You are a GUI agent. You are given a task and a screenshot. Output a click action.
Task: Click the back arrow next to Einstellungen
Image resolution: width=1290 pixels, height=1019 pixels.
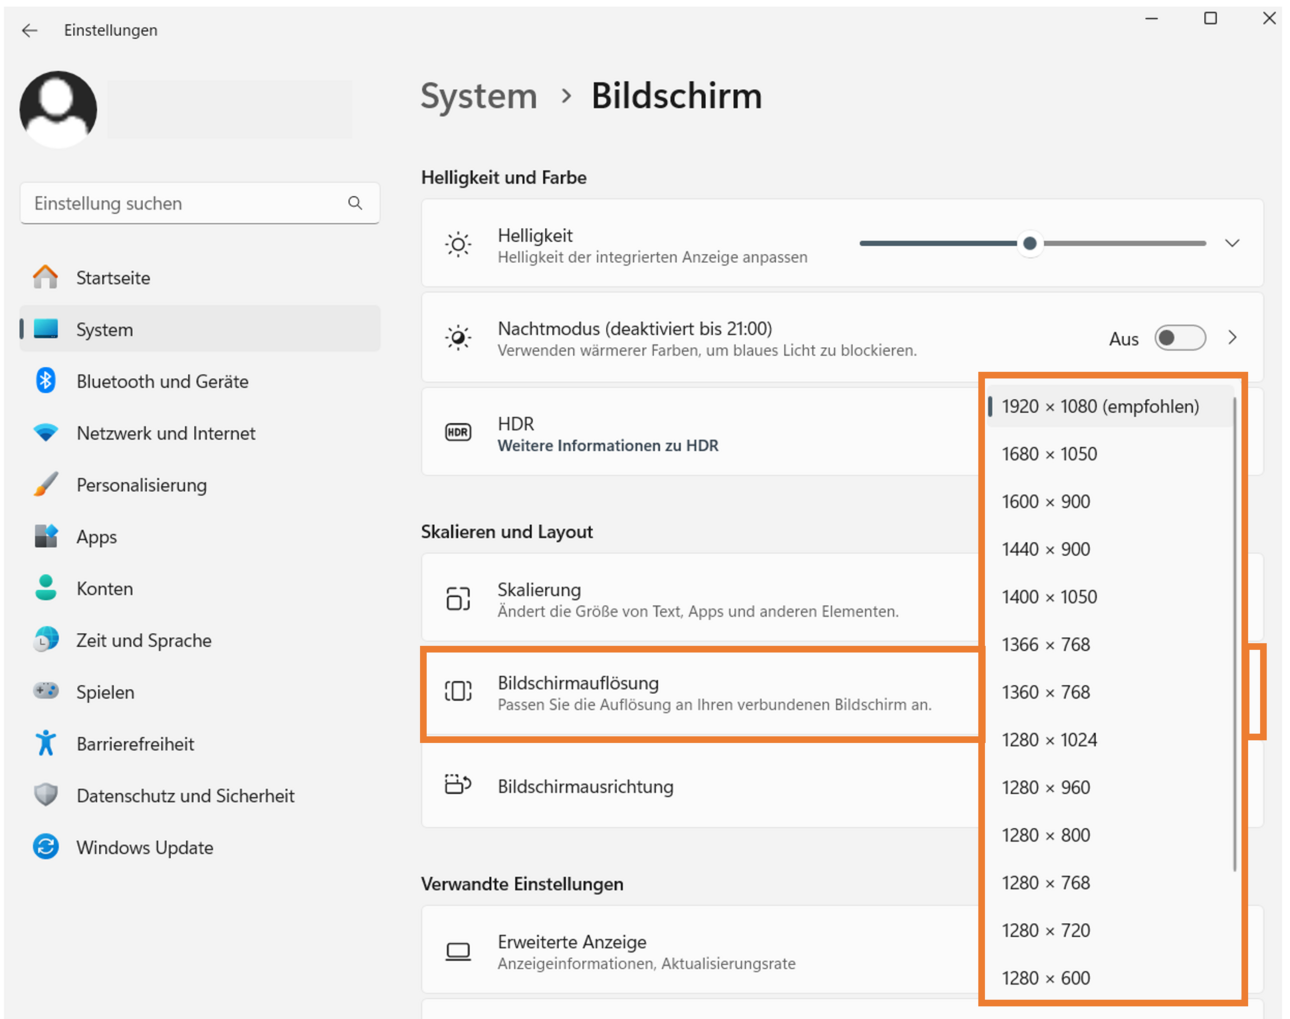coord(29,30)
